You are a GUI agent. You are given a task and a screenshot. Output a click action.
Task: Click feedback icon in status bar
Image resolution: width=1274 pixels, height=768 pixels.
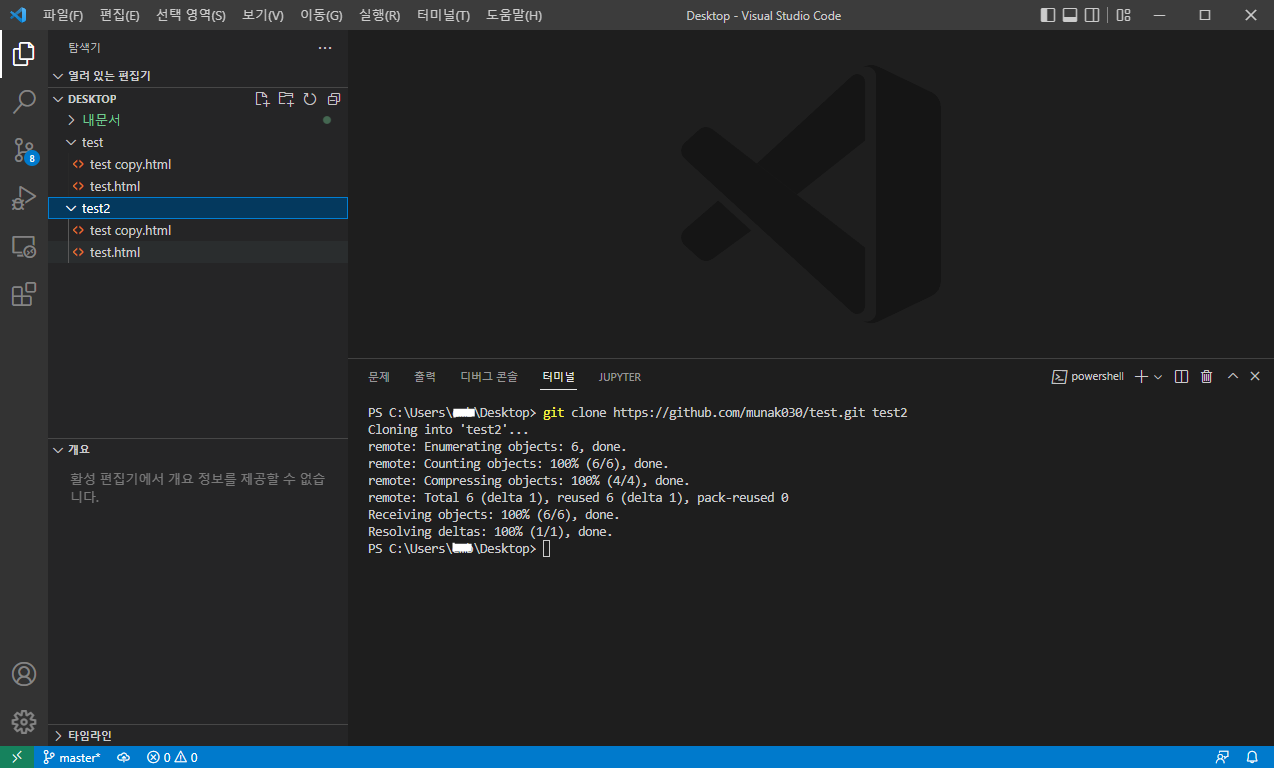[1222, 757]
